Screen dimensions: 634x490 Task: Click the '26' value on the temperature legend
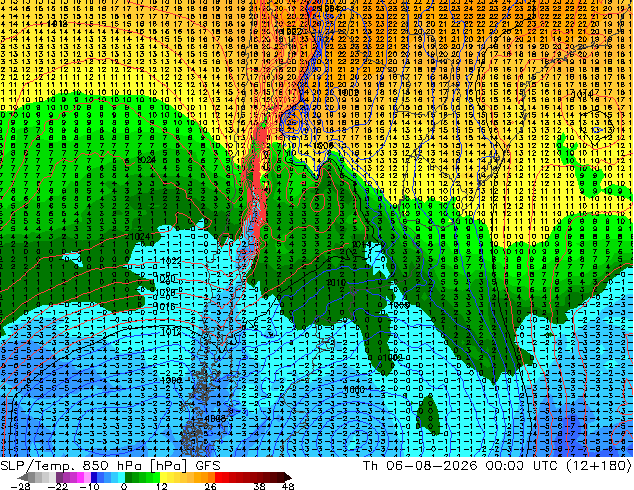click(x=210, y=486)
